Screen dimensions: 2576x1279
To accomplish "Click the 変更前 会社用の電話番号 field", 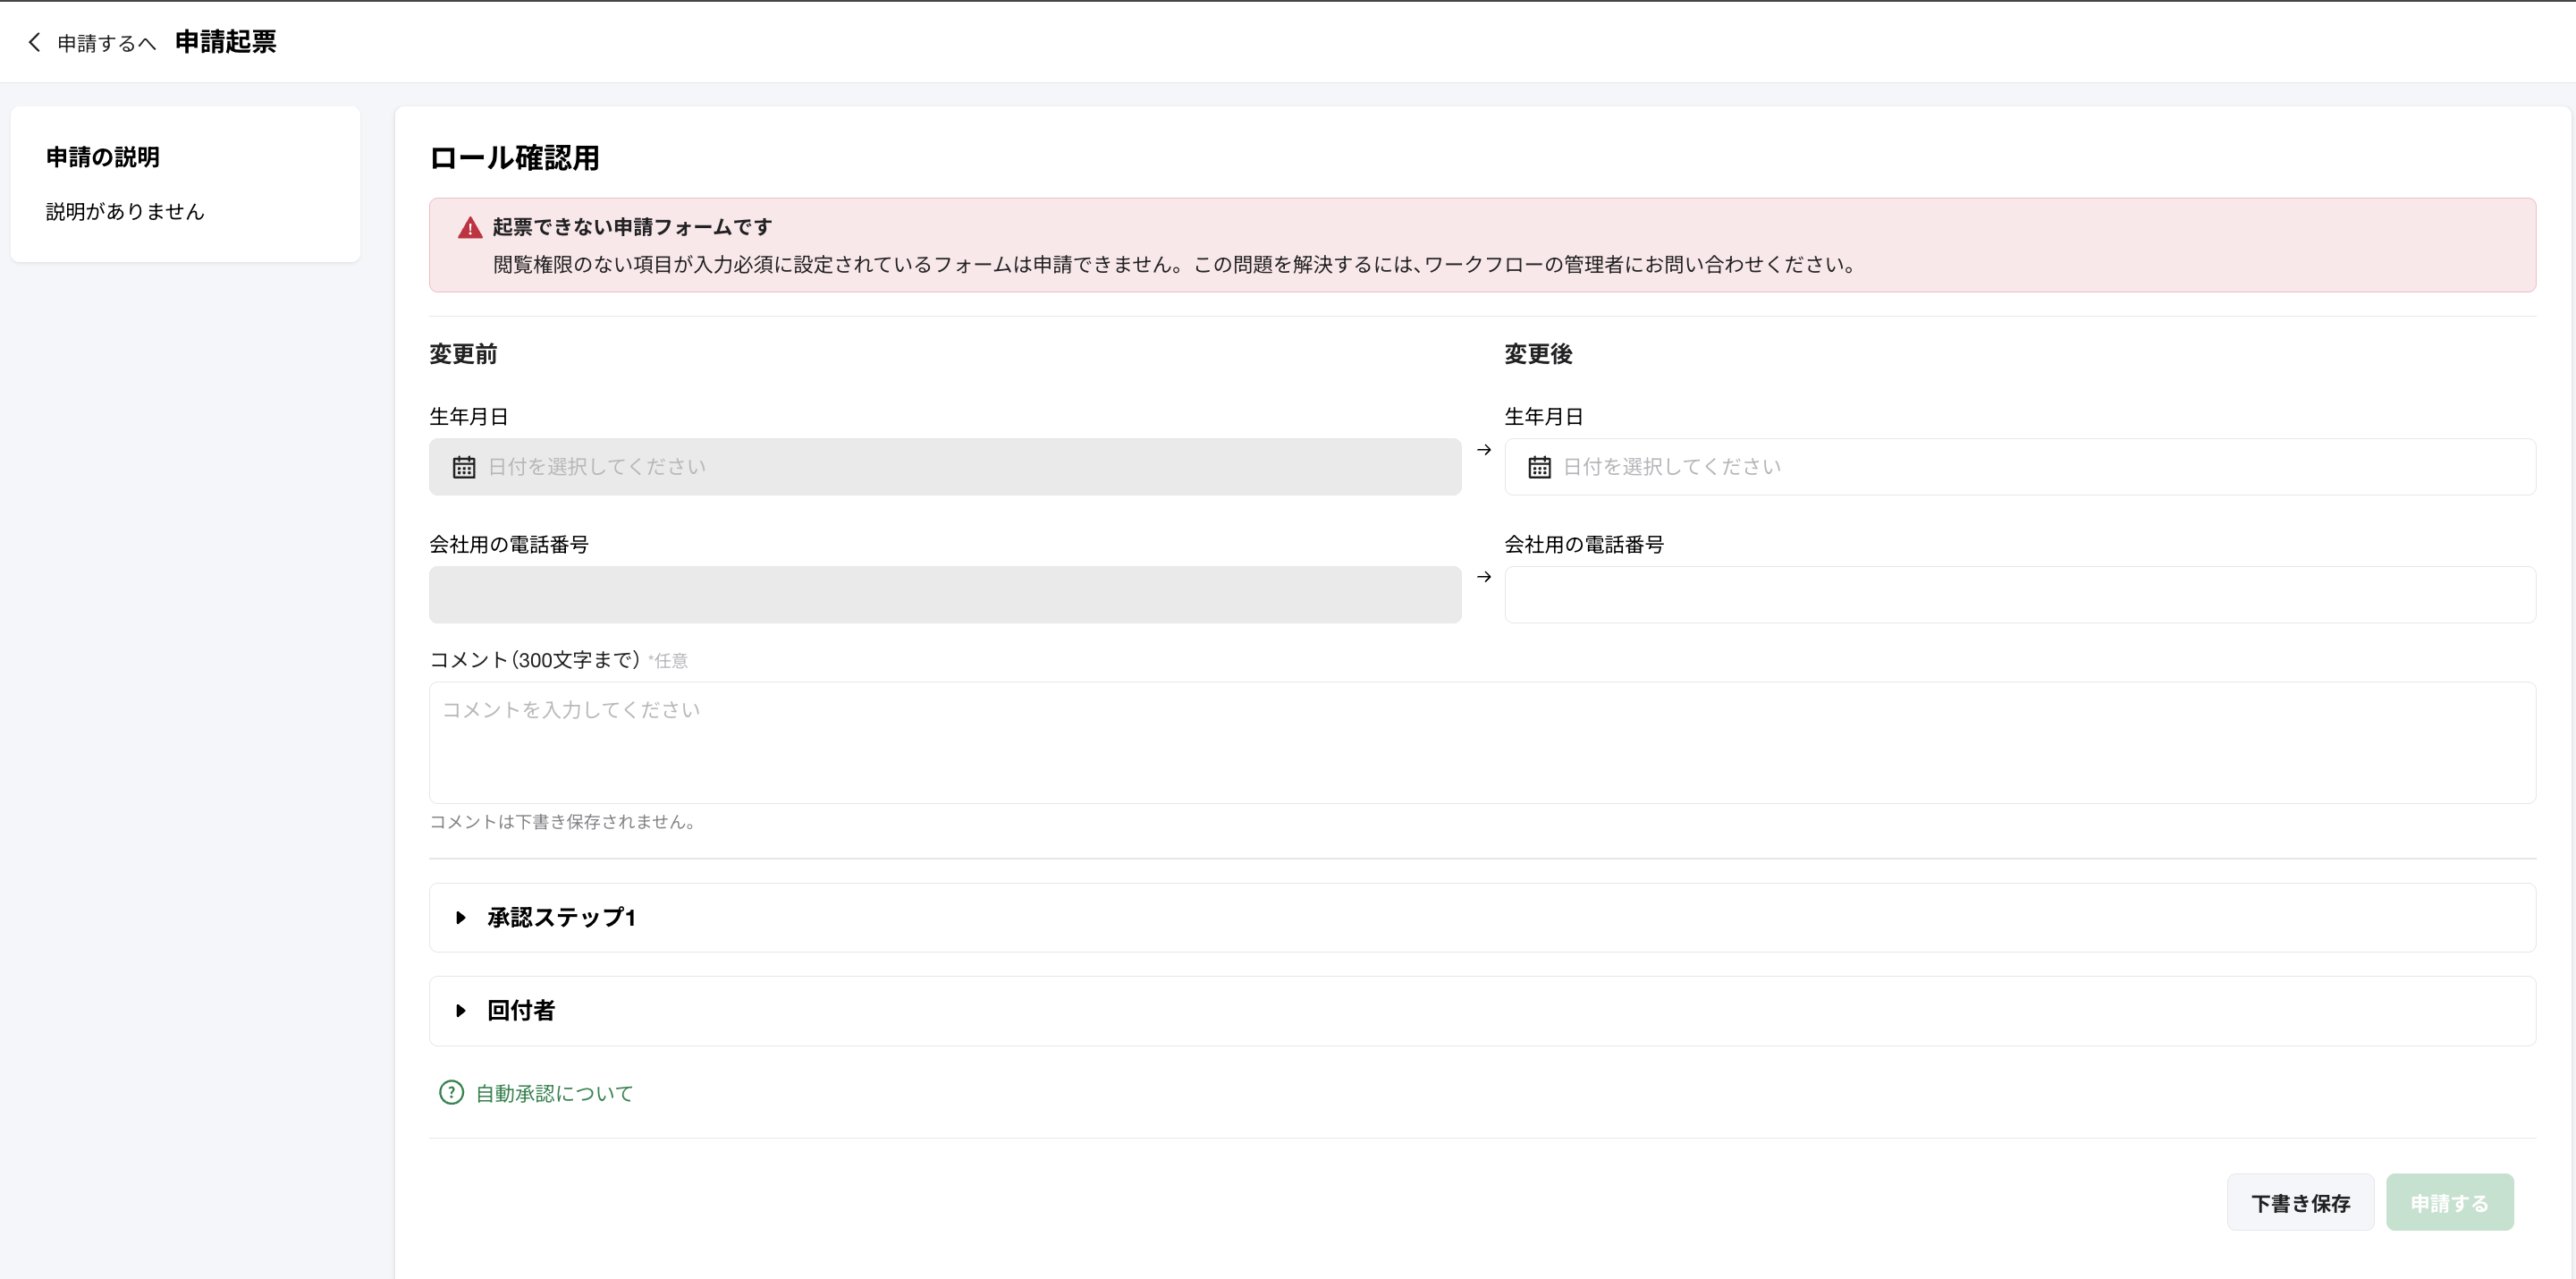I will click(x=944, y=594).
